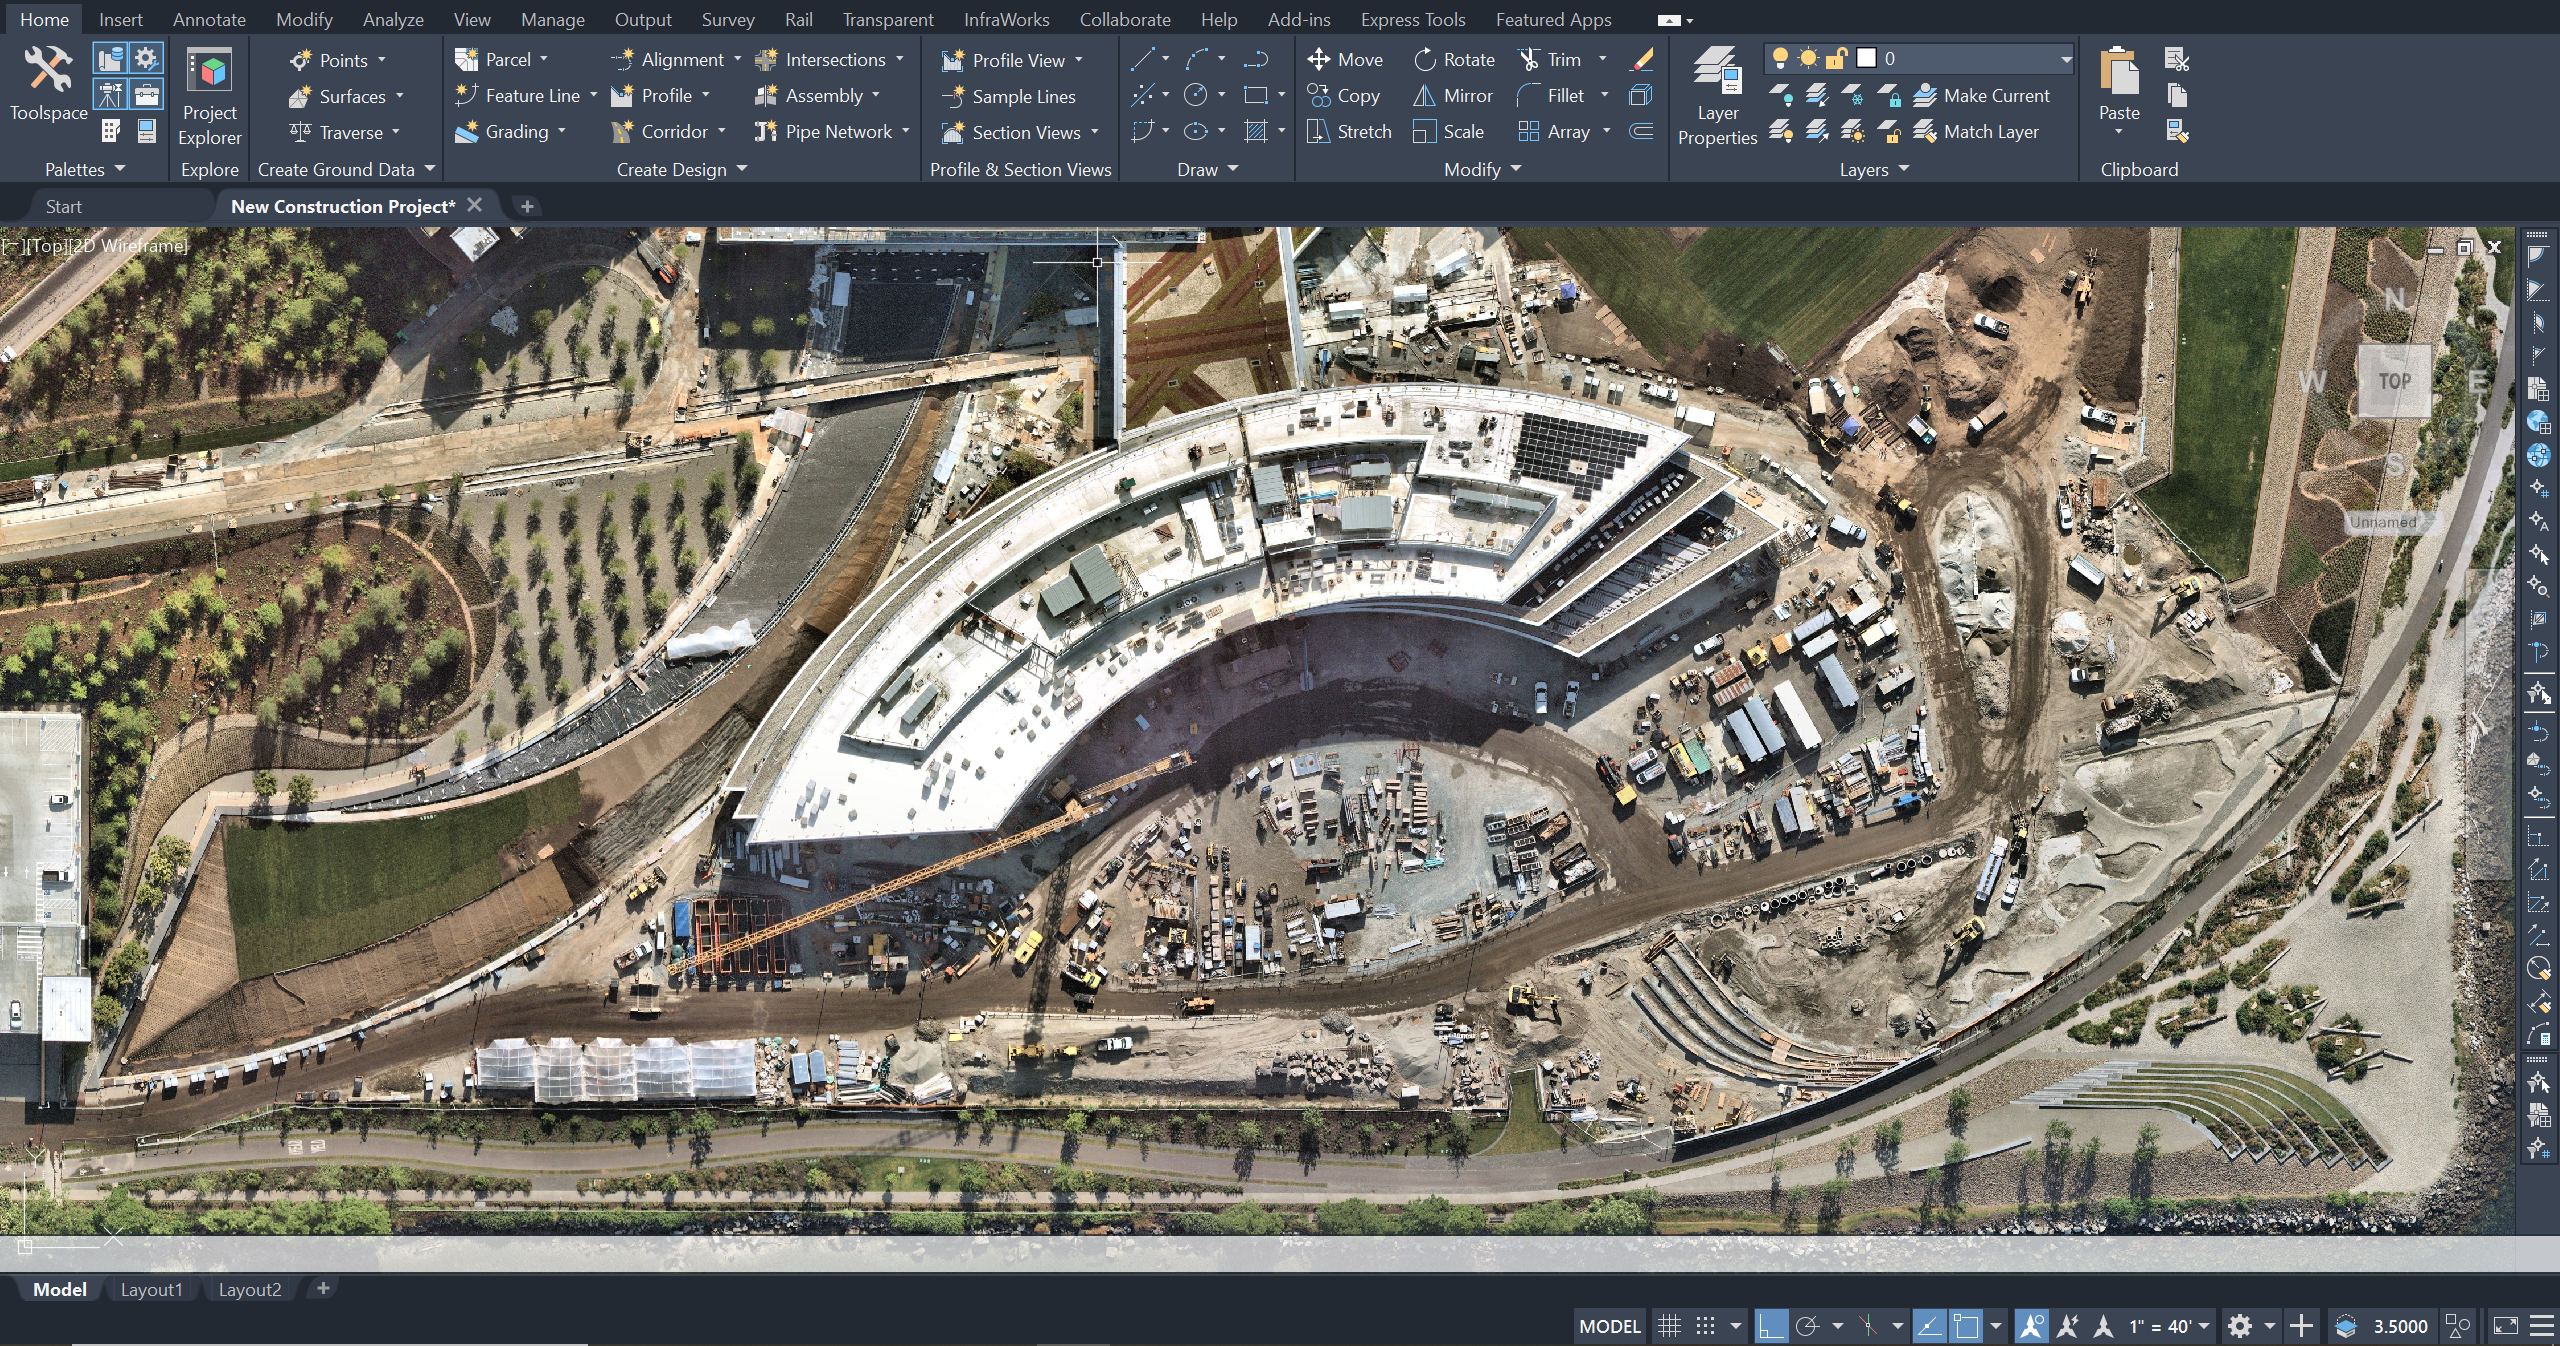Image resolution: width=2560 pixels, height=1346 pixels.
Task: Click TOP on the ViewCube
Action: (2396, 380)
